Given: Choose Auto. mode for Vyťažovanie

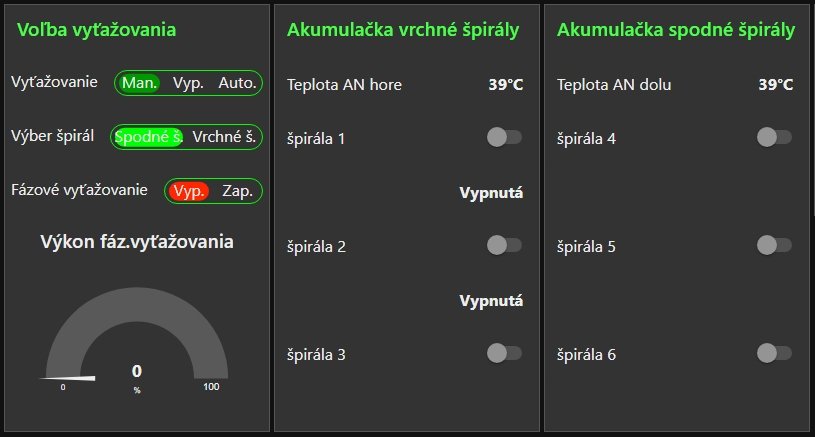Looking at the screenshot, I should click(237, 83).
